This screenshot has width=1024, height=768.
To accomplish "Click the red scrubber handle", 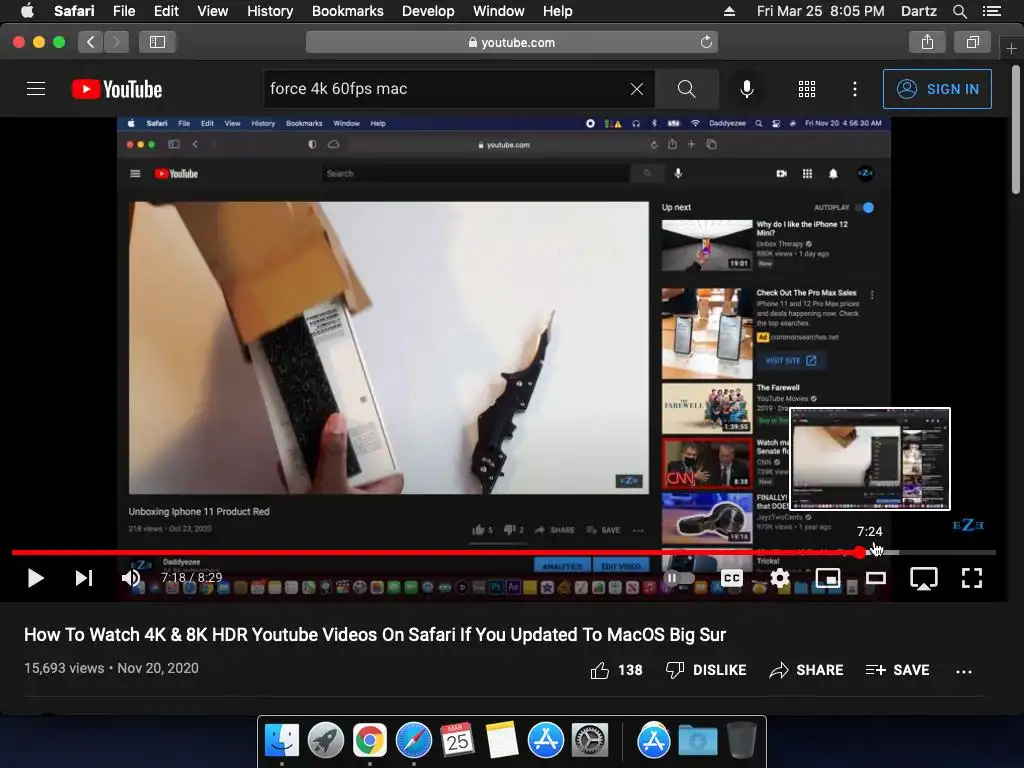I will [859, 552].
